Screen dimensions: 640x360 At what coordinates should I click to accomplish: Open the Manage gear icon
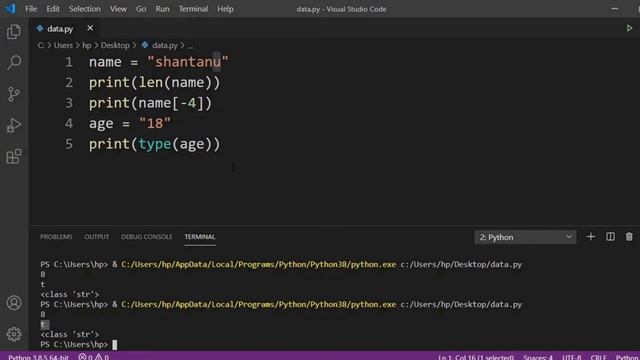point(14,334)
